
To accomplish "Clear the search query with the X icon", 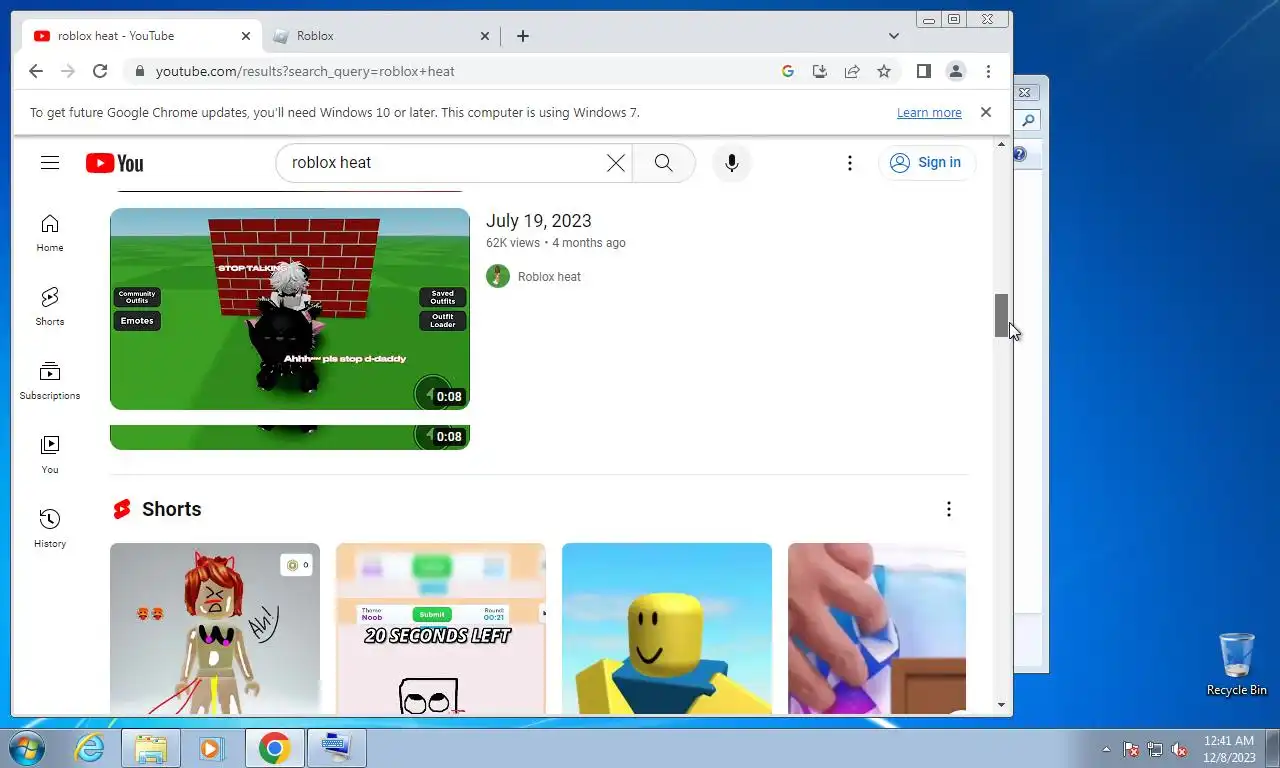I will click(616, 163).
